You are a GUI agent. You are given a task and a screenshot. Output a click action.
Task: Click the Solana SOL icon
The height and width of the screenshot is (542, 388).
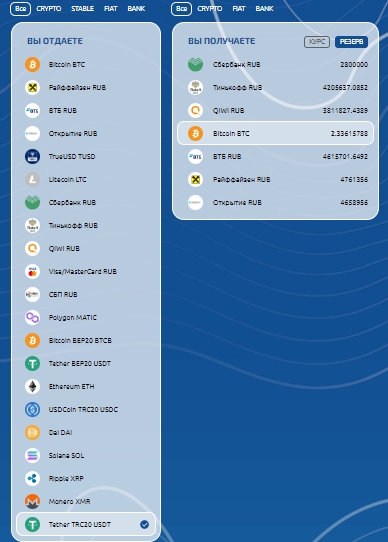click(33, 455)
